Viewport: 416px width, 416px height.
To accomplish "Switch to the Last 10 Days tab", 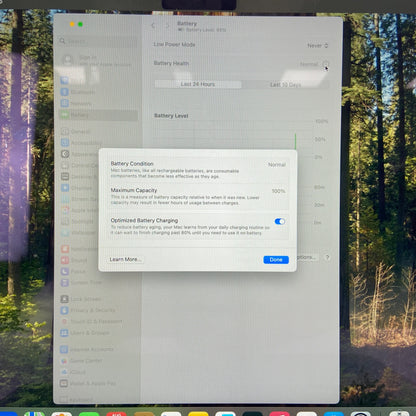I will tap(285, 85).
